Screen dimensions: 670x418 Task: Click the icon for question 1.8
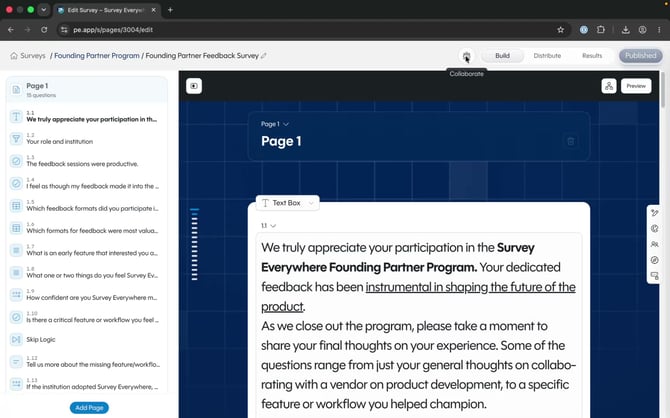coord(16,272)
